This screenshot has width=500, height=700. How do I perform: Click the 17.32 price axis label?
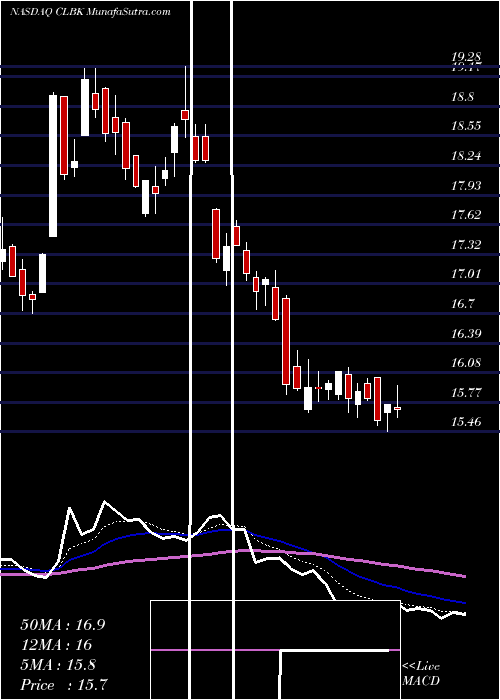click(x=466, y=245)
